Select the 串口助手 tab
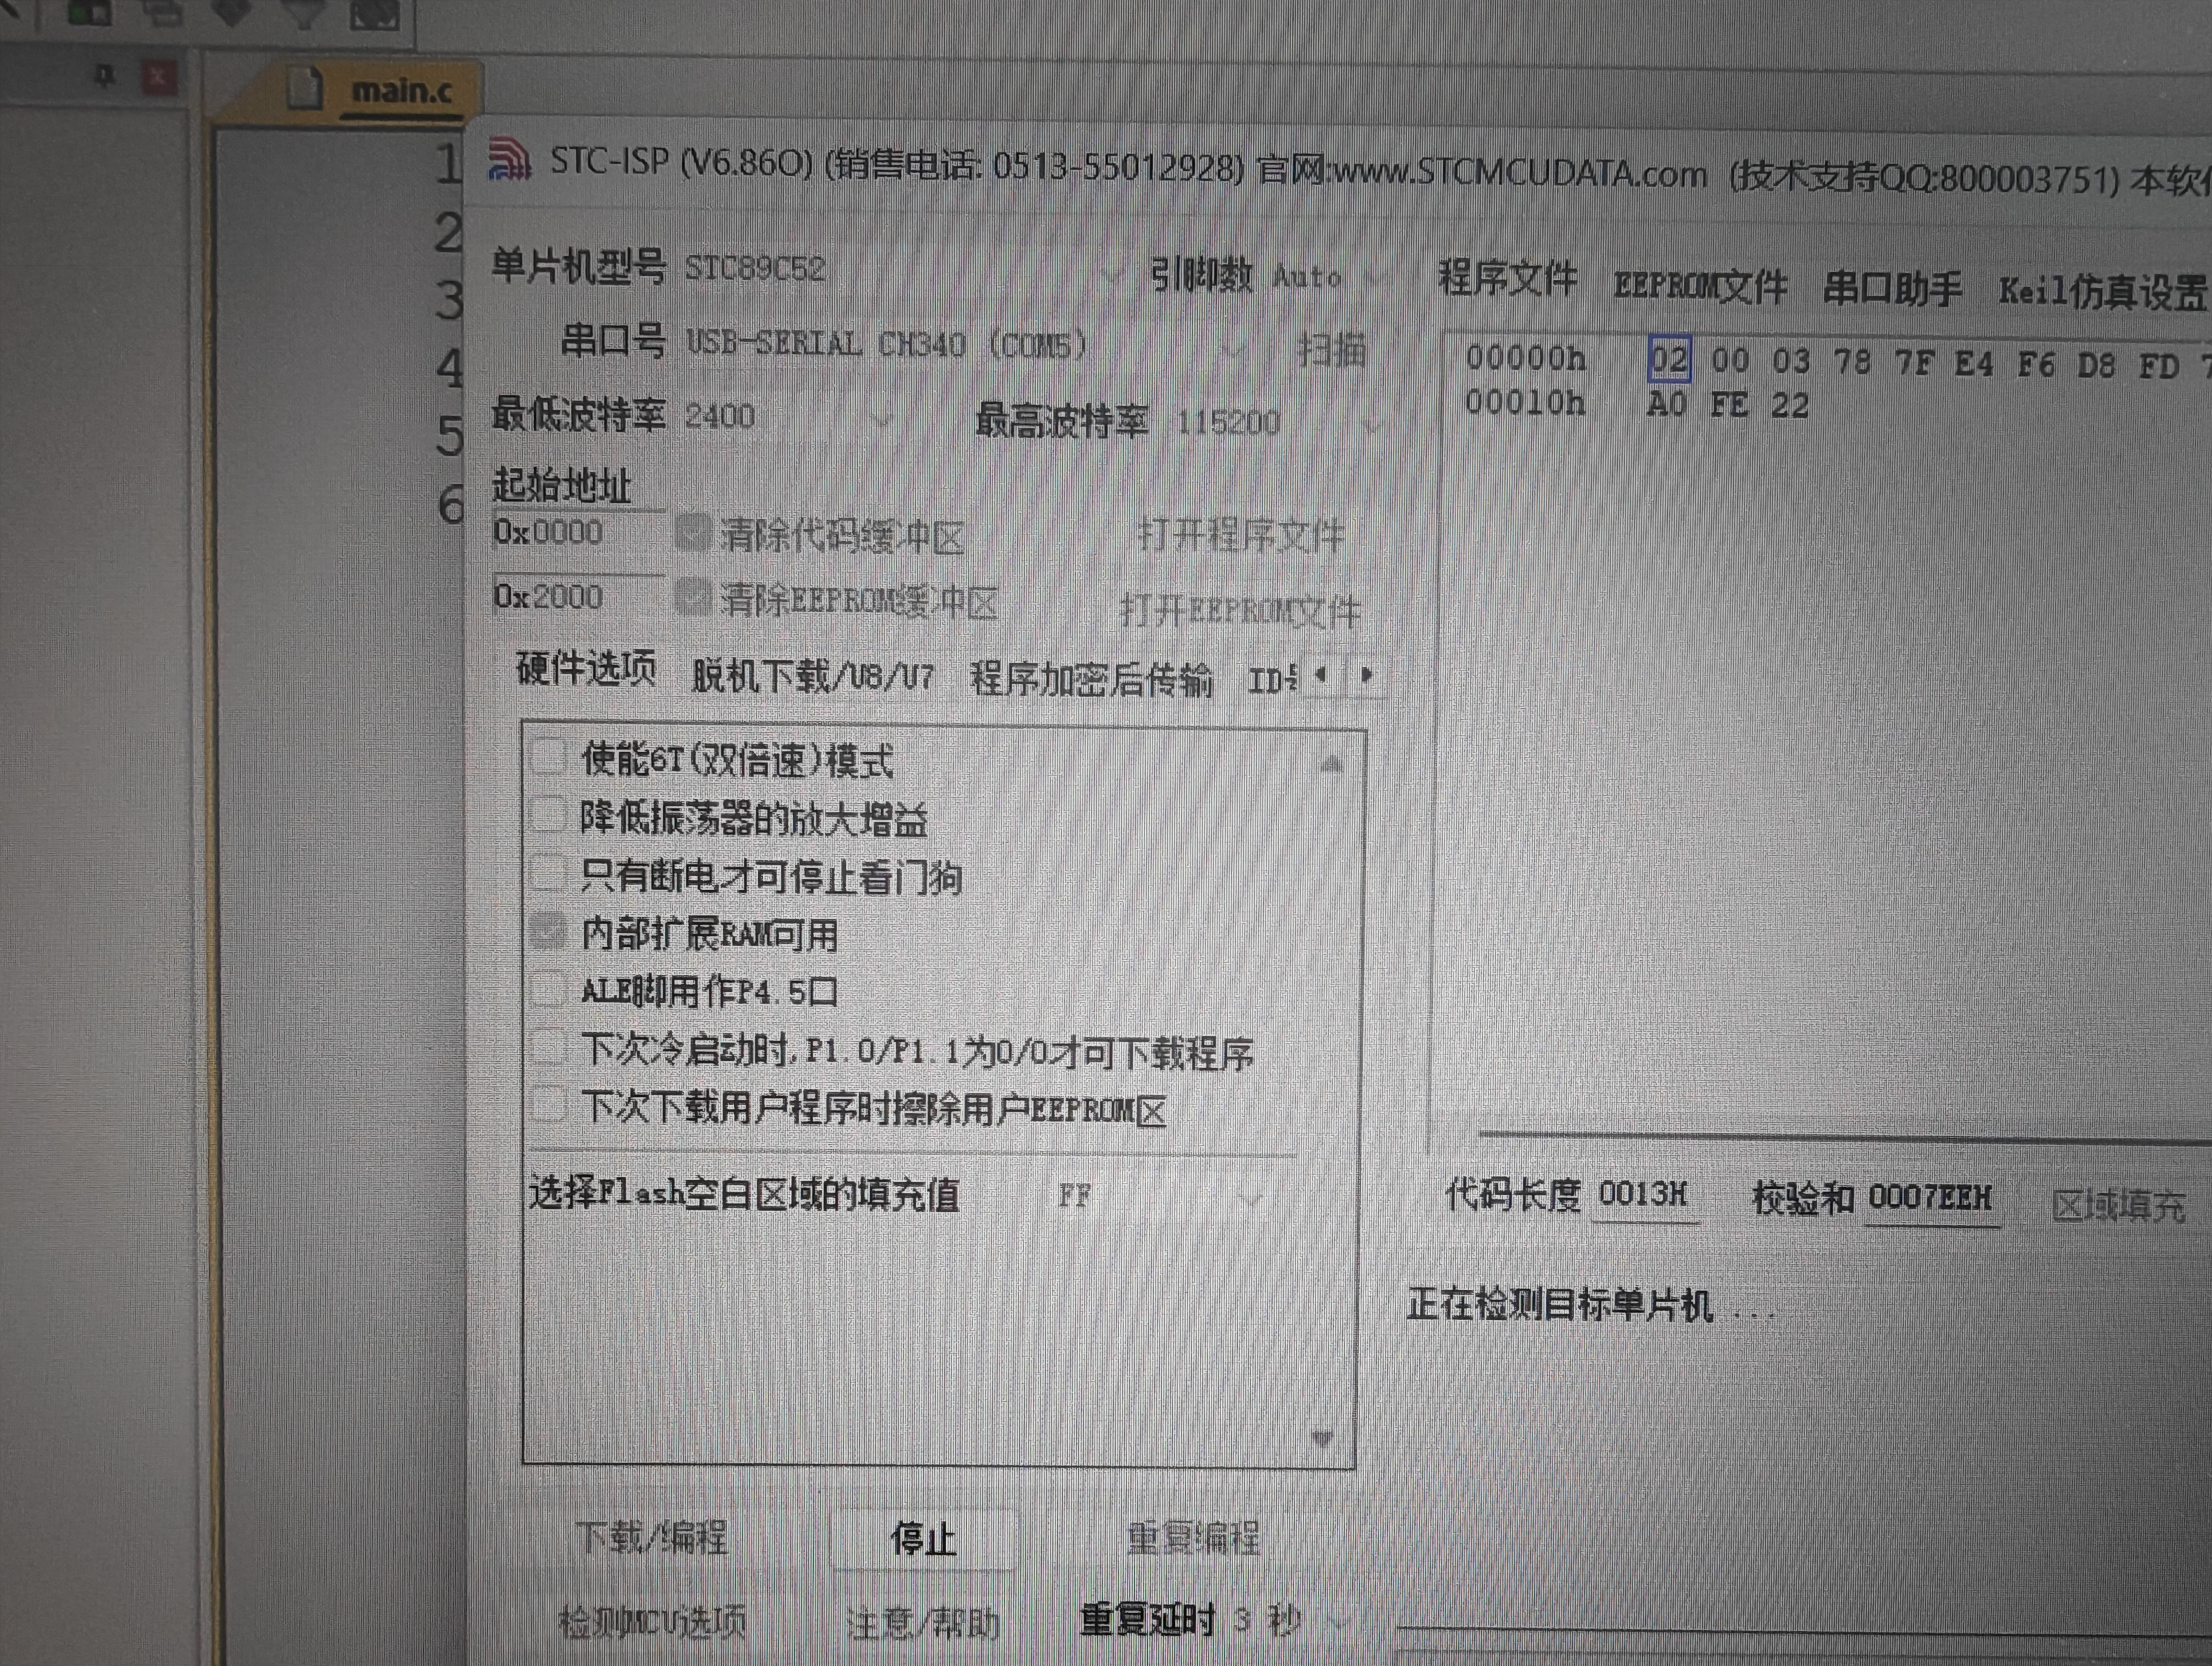This screenshot has width=2212, height=1666. (x=1892, y=290)
